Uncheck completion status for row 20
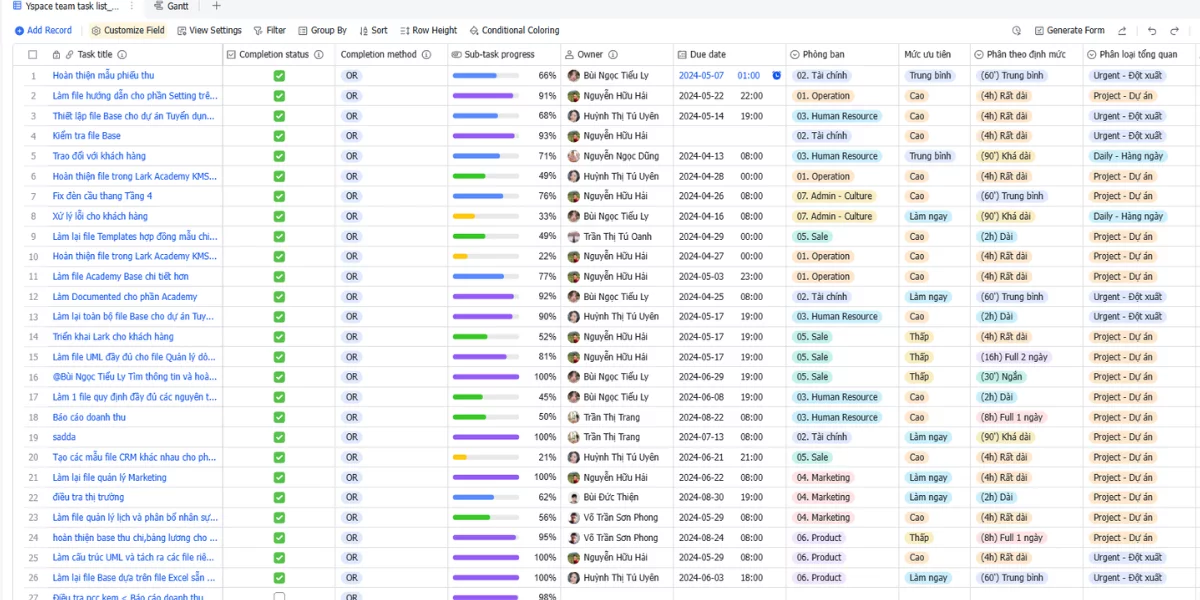 tap(279, 457)
